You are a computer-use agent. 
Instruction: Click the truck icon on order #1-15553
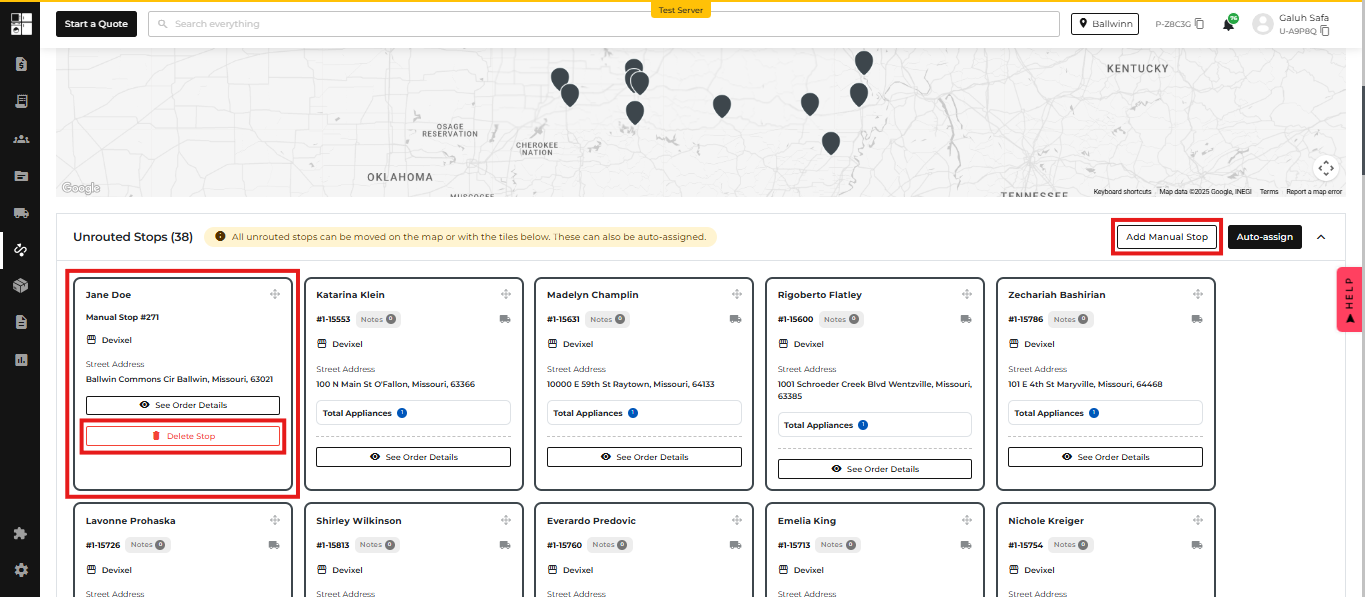[x=505, y=319]
